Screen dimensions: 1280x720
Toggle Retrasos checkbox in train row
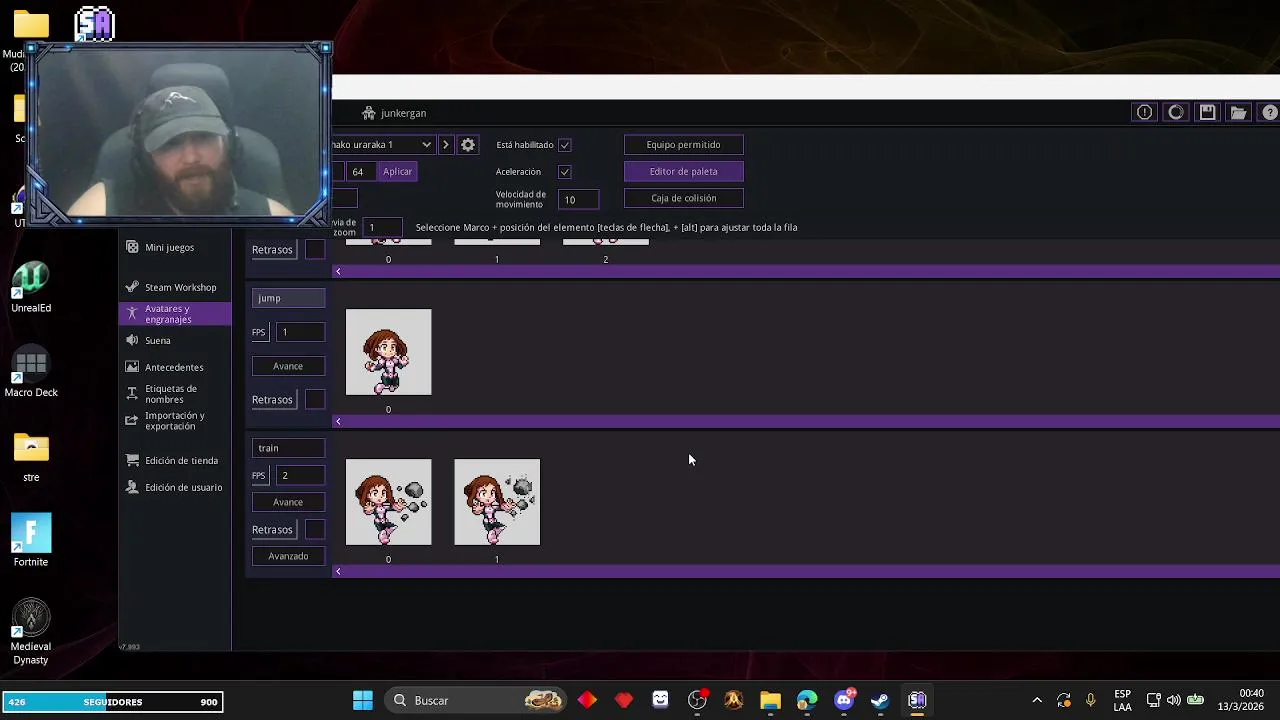coord(315,530)
